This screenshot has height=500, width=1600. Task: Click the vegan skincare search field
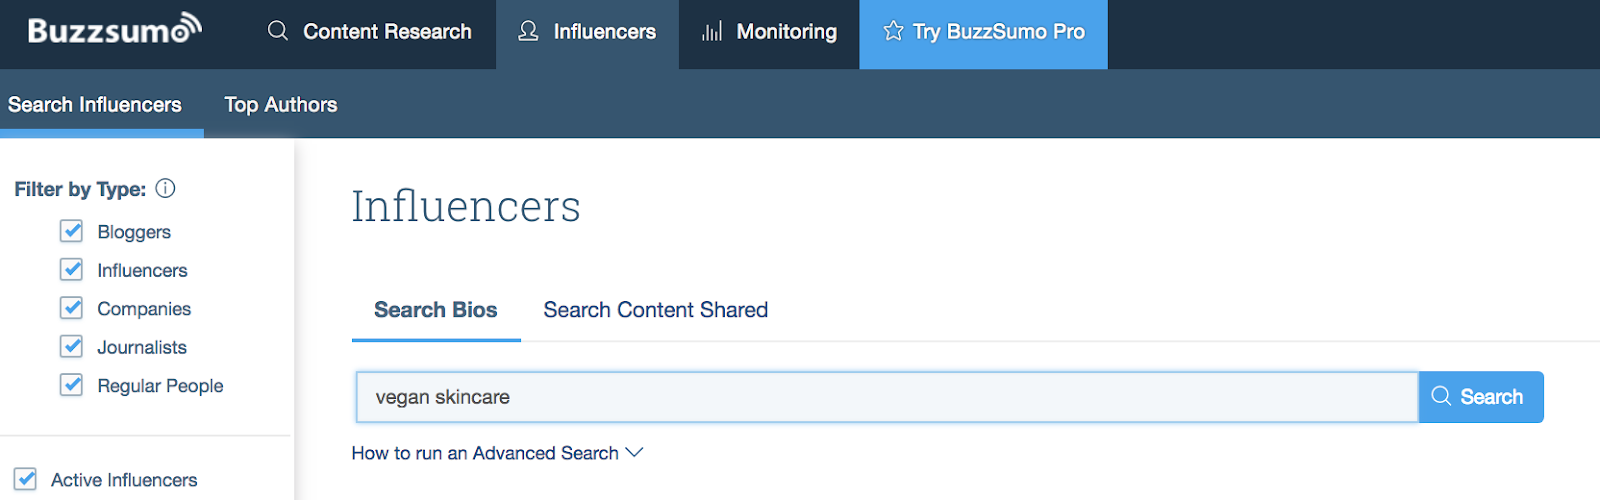(886, 397)
